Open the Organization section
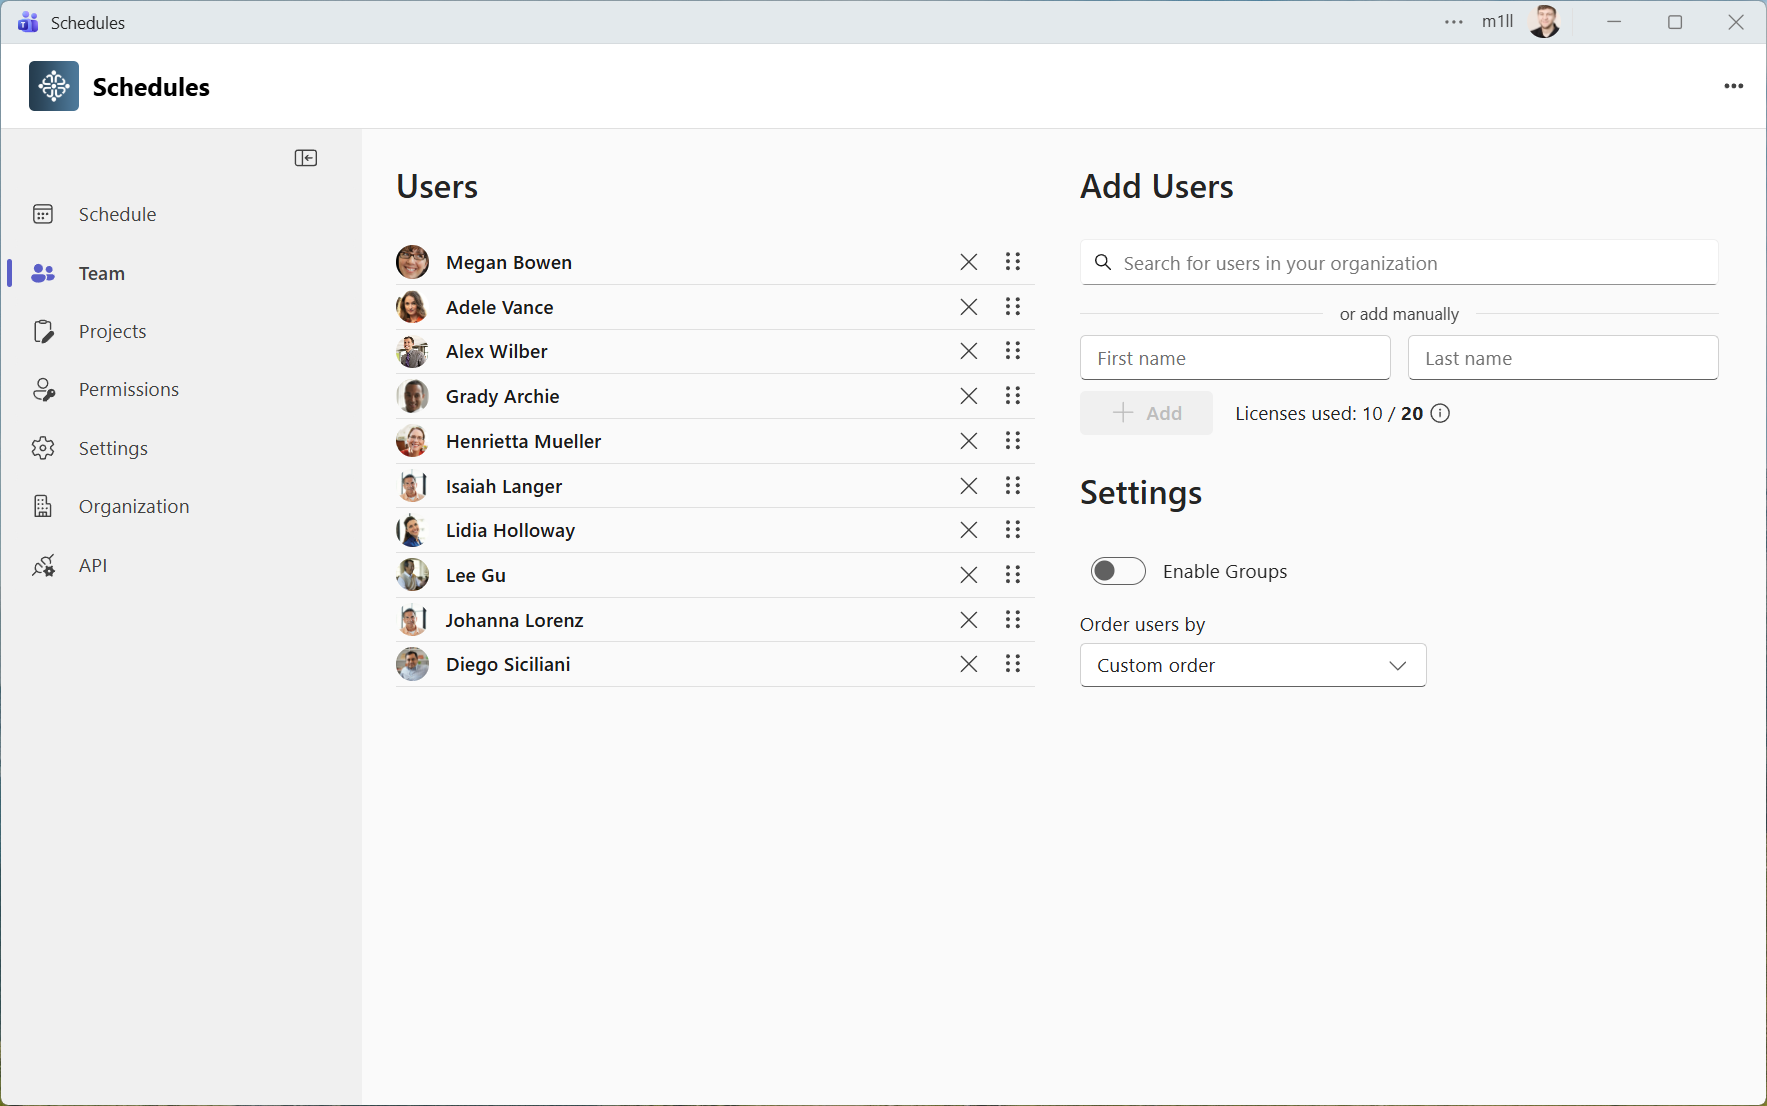 pos(133,505)
